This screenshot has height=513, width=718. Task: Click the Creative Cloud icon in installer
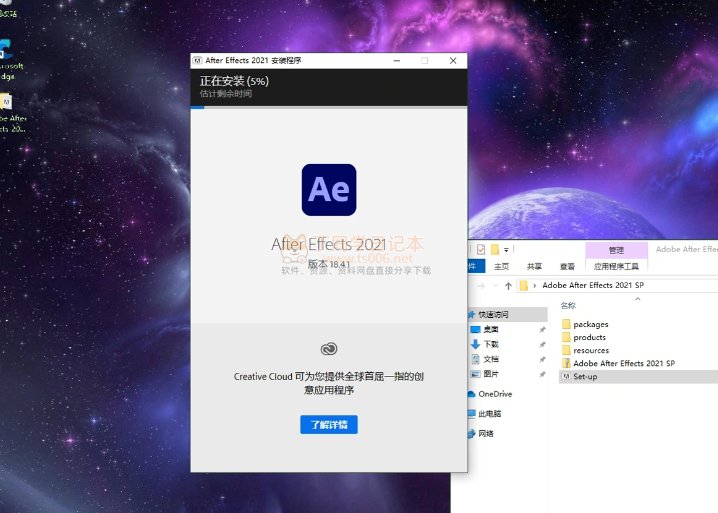pyautogui.click(x=329, y=348)
